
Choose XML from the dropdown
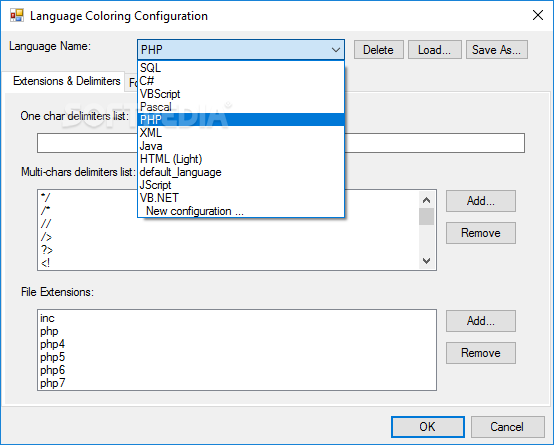pos(241,133)
